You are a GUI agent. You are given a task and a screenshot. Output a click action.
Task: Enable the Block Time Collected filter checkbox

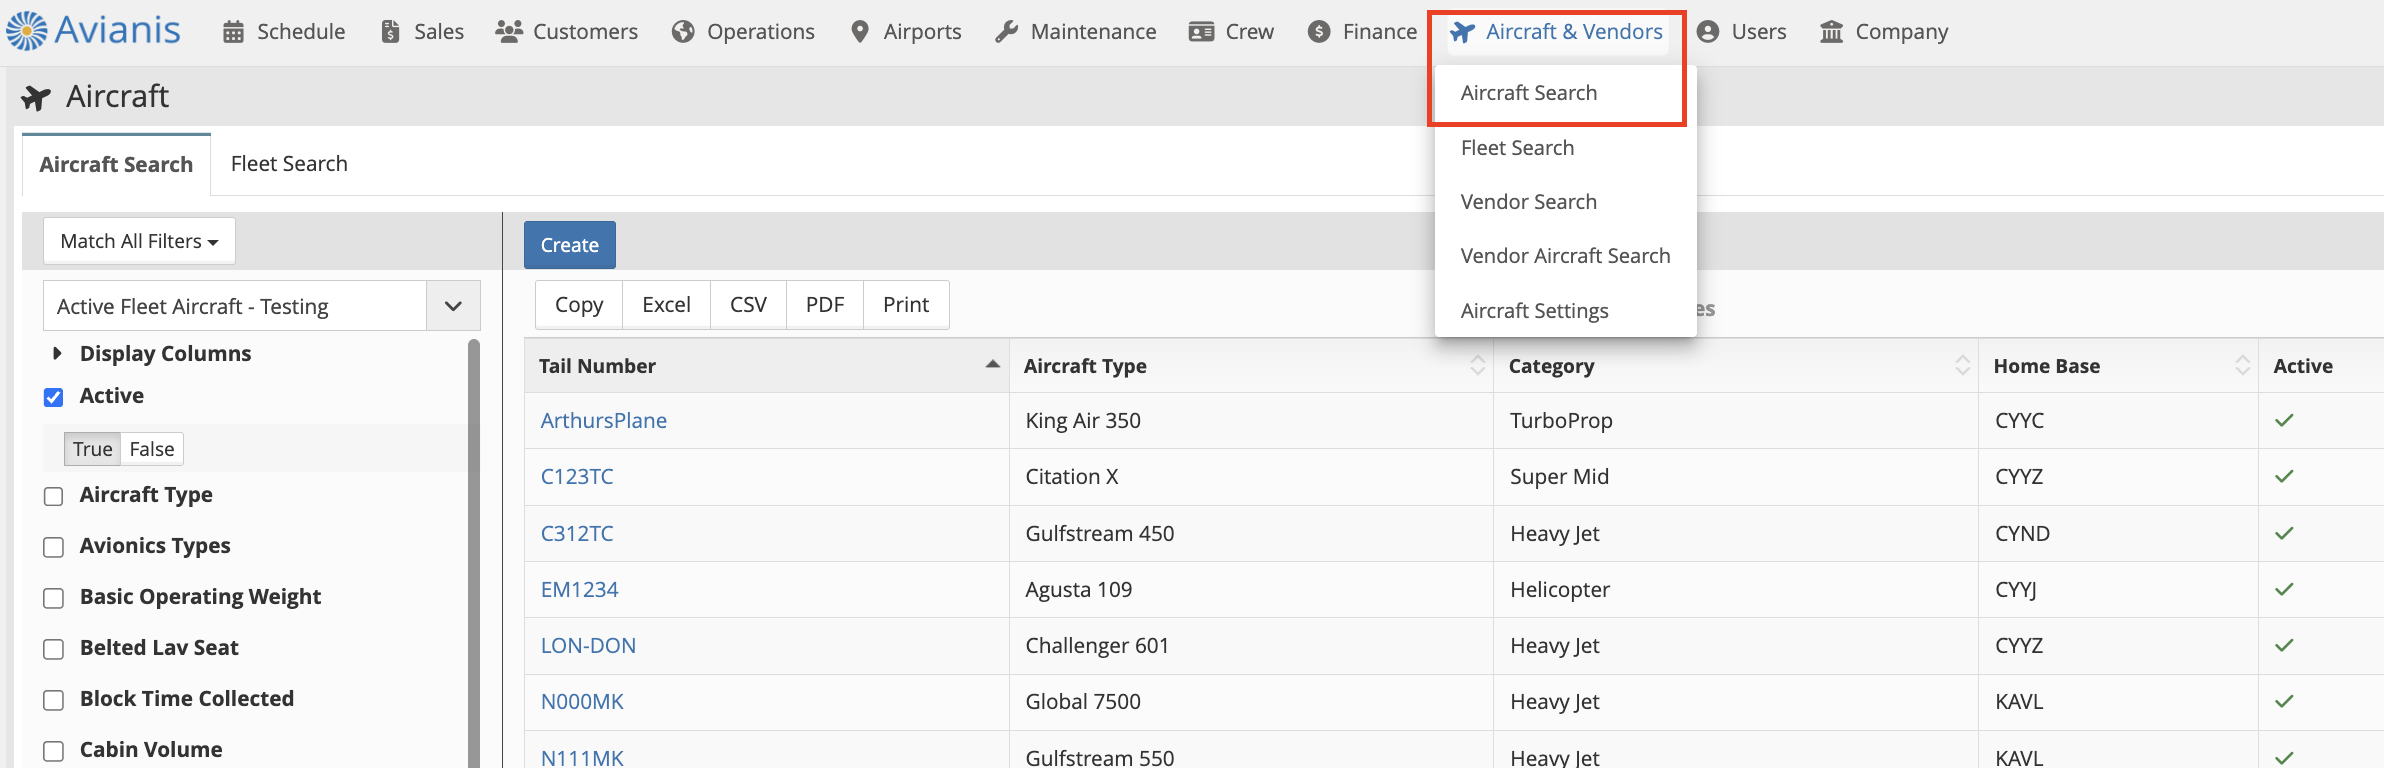tap(54, 700)
